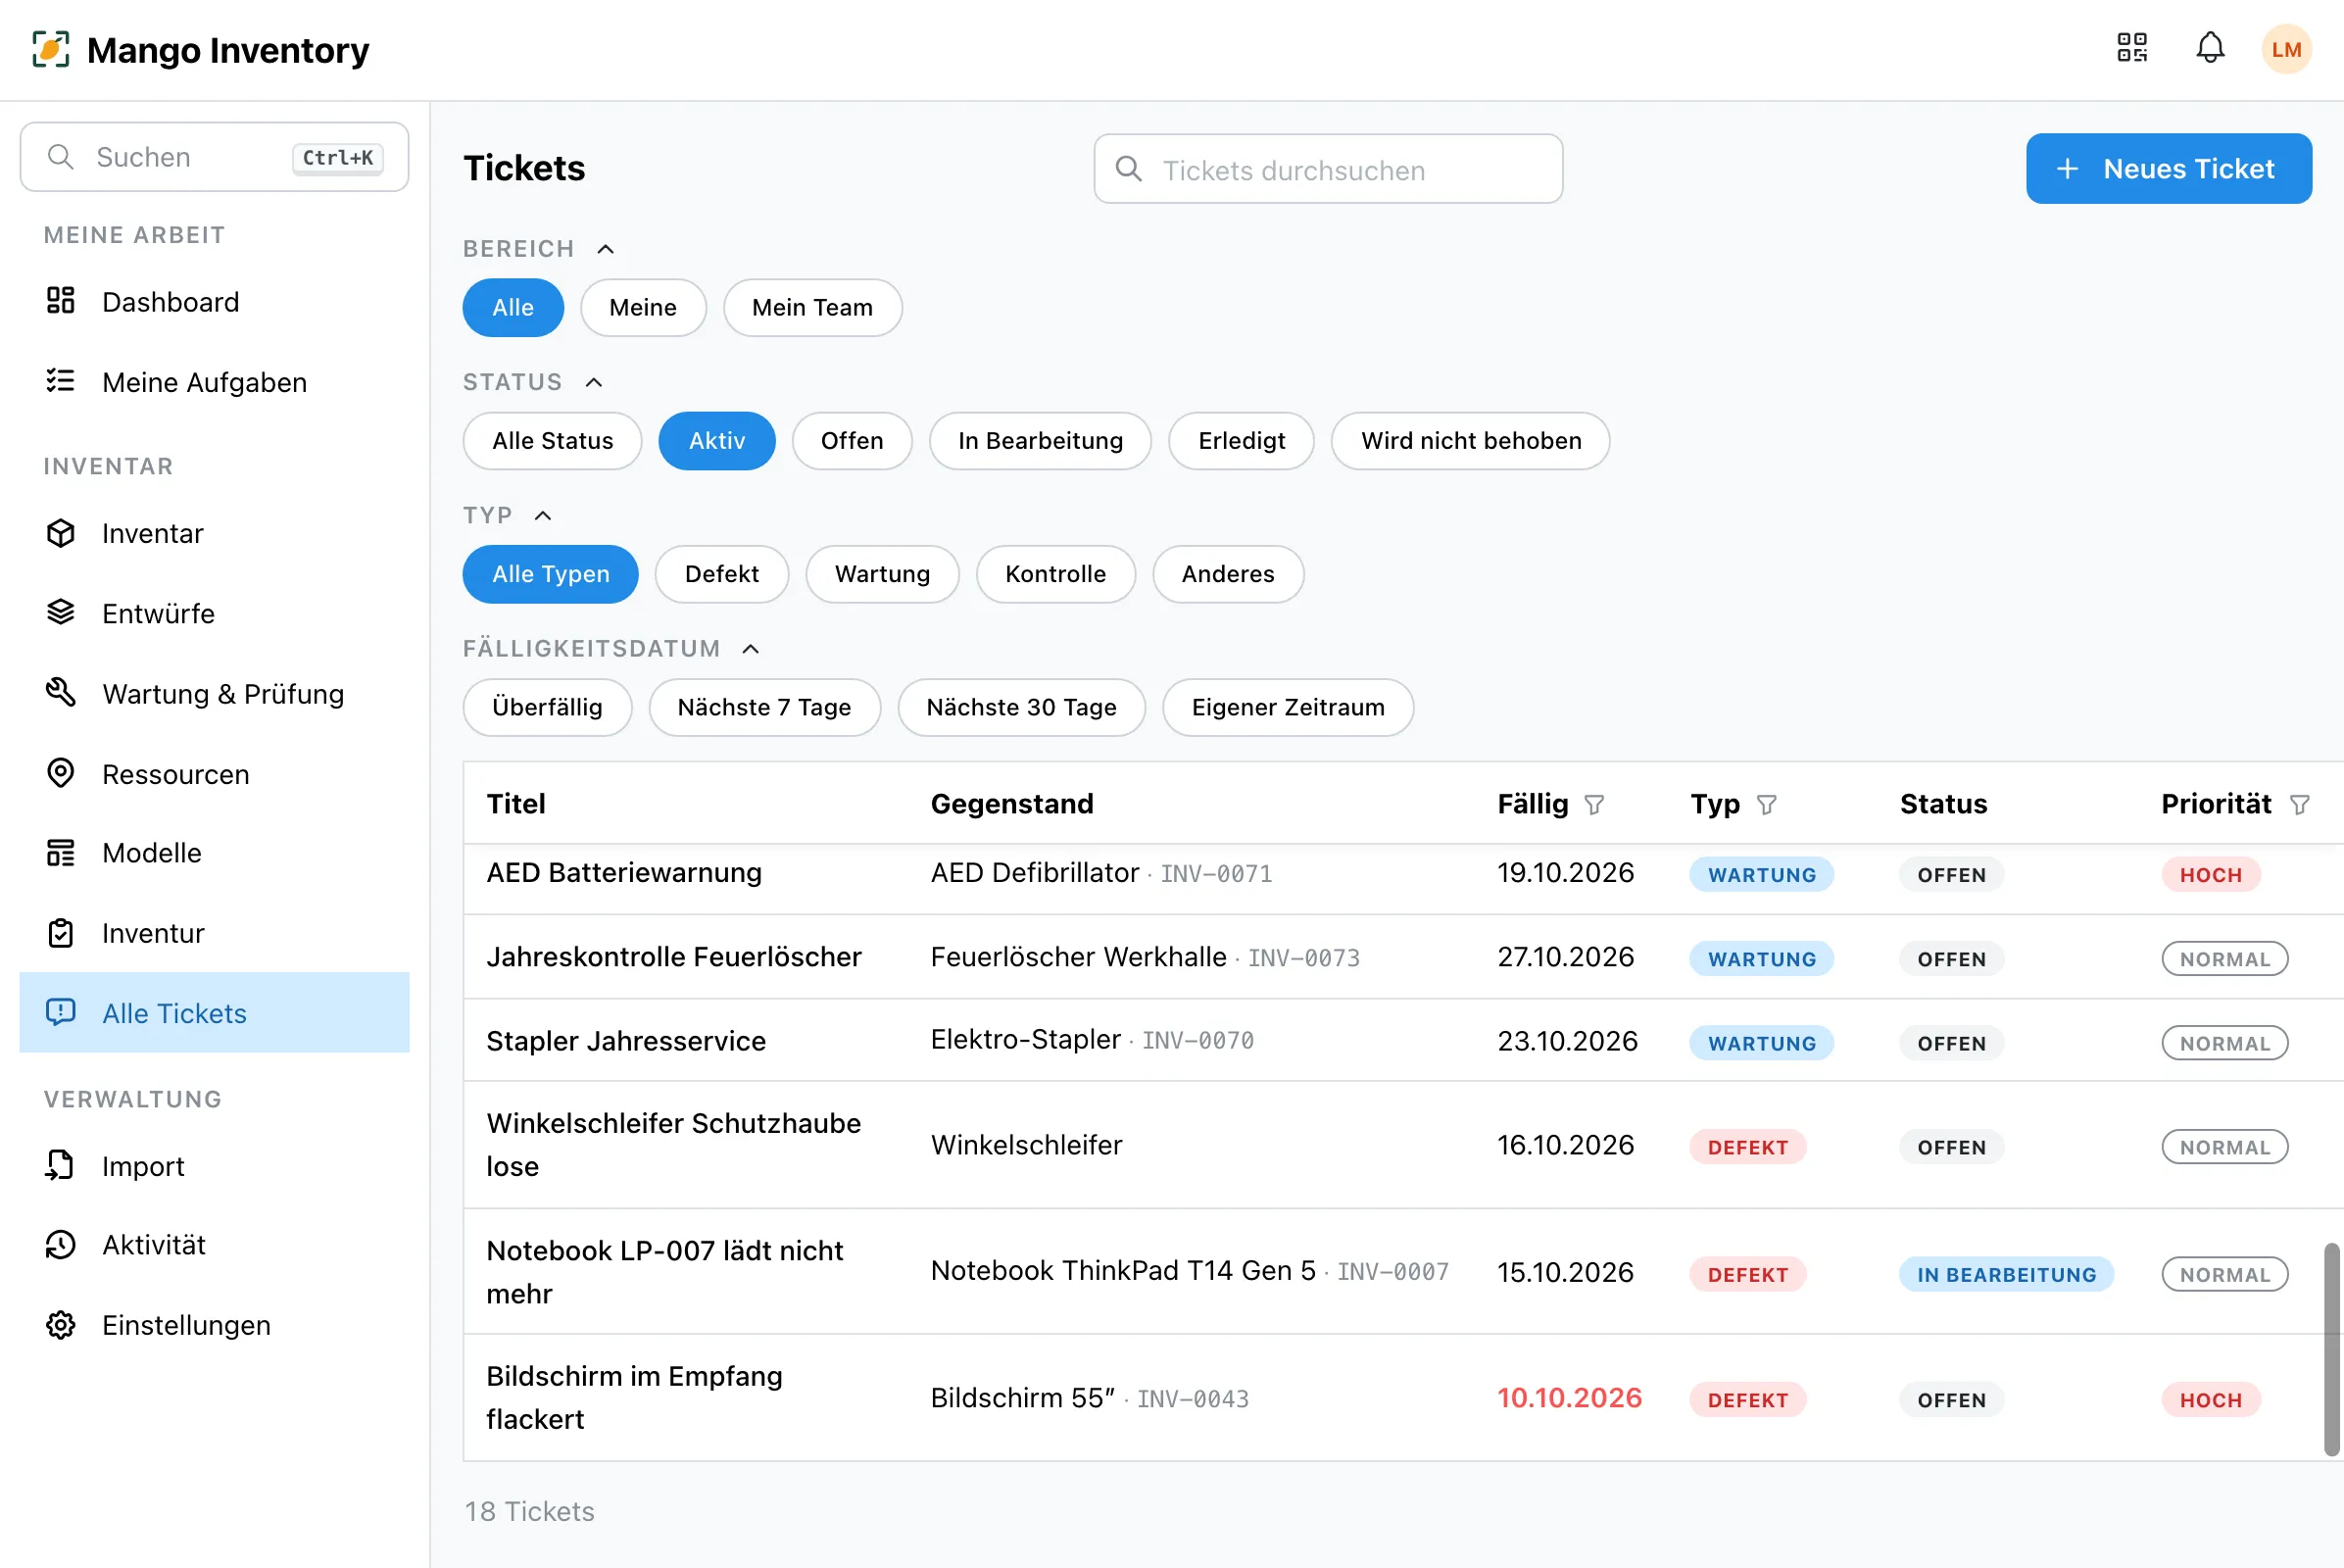Viewport: 2344px width, 1568px height.
Task: Create a new ticket with Neues Ticket
Action: click(x=2169, y=168)
